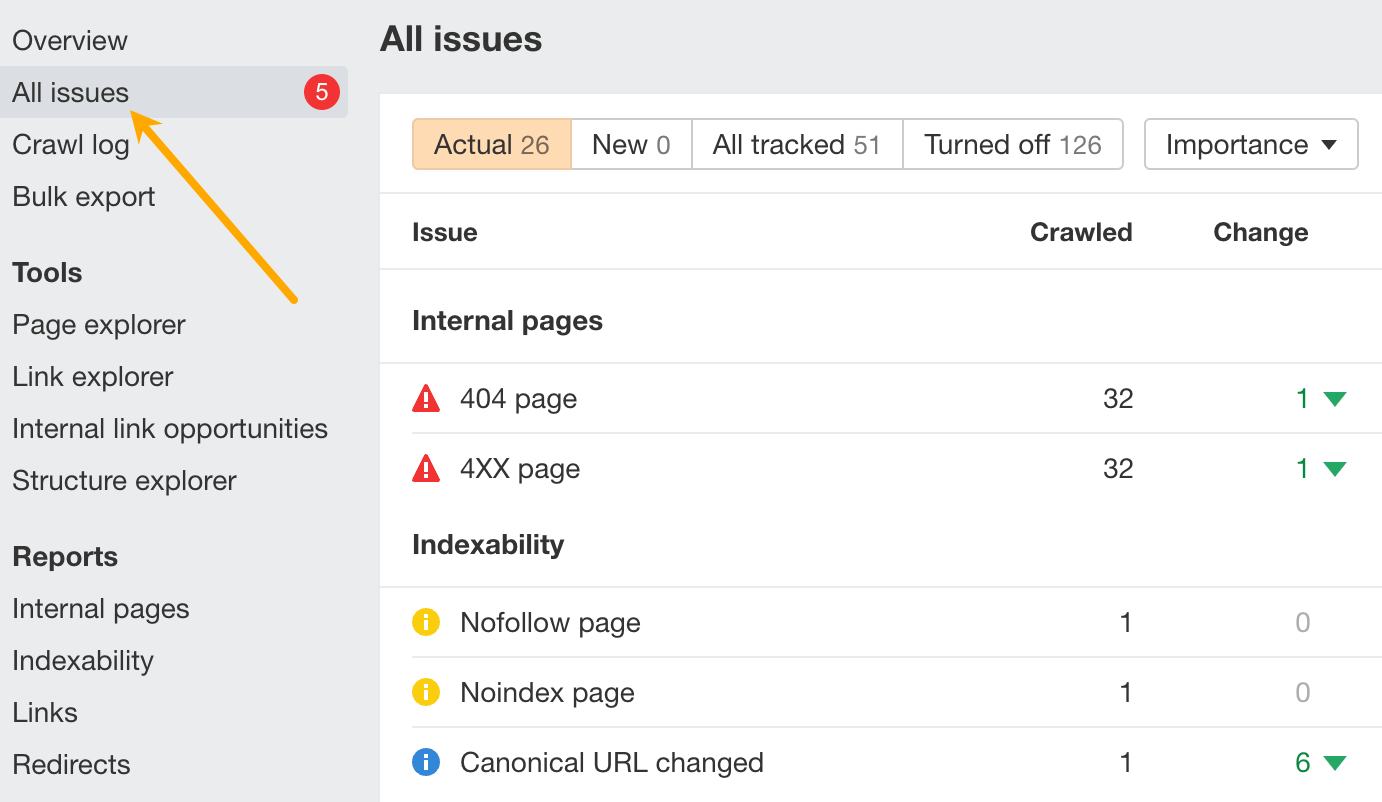
Task: Click the Crawled column header
Action: (x=1081, y=231)
